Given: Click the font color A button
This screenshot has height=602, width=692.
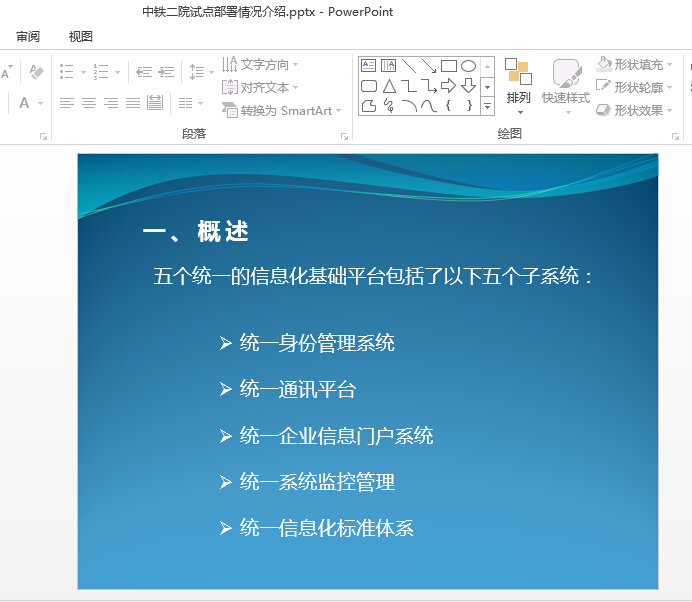Looking at the screenshot, I should (24, 103).
